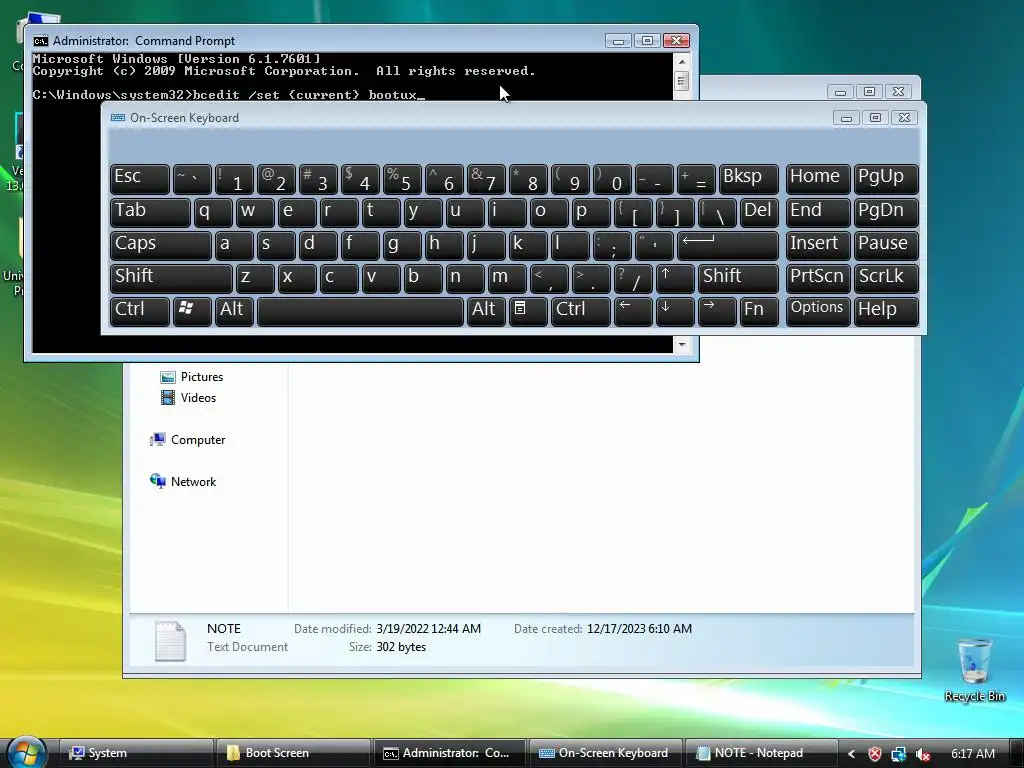This screenshot has height=768, width=1024.
Task: Click the End key
Action: click(x=818, y=212)
